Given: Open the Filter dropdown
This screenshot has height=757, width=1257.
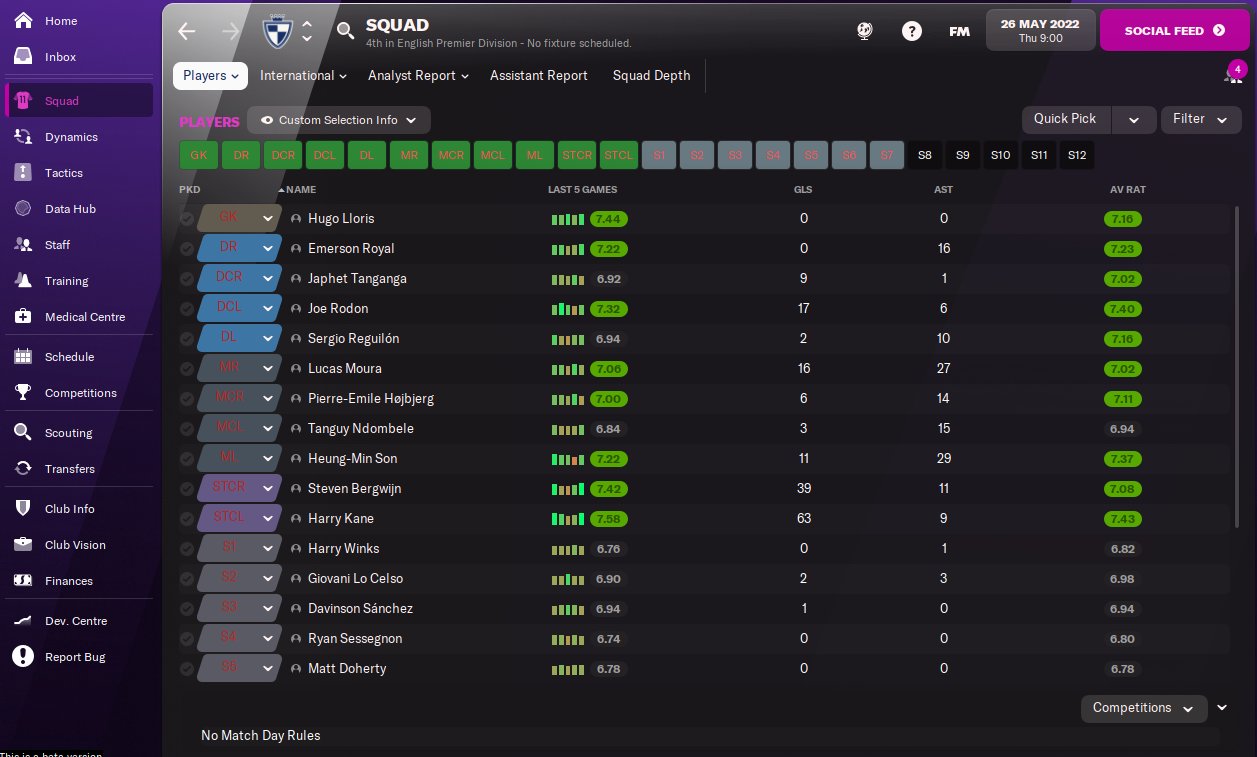Looking at the screenshot, I should click(1201, 119).
